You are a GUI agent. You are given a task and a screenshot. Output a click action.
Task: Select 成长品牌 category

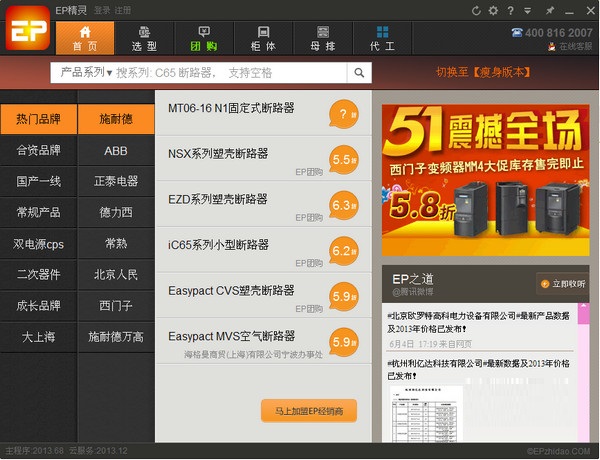[x=38, y=305]
